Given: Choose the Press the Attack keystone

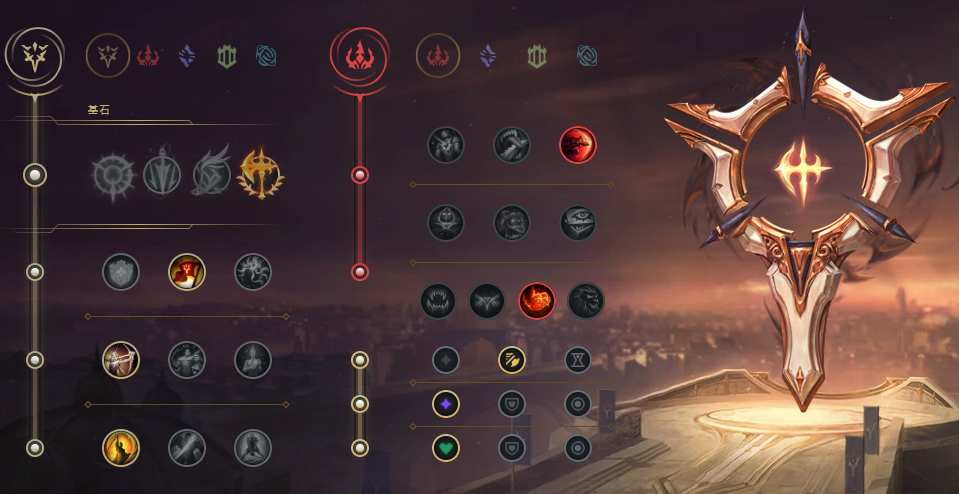Looking at the screenshot, I should pos(112,175).
